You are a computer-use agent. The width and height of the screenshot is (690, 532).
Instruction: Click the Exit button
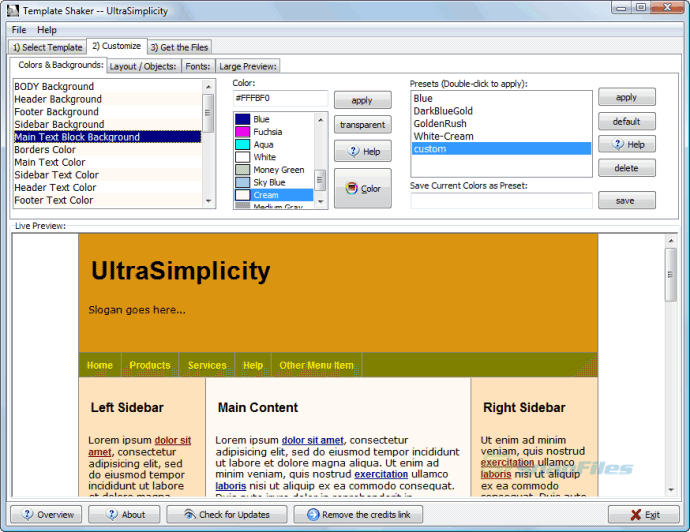click(x=644, y=514)
